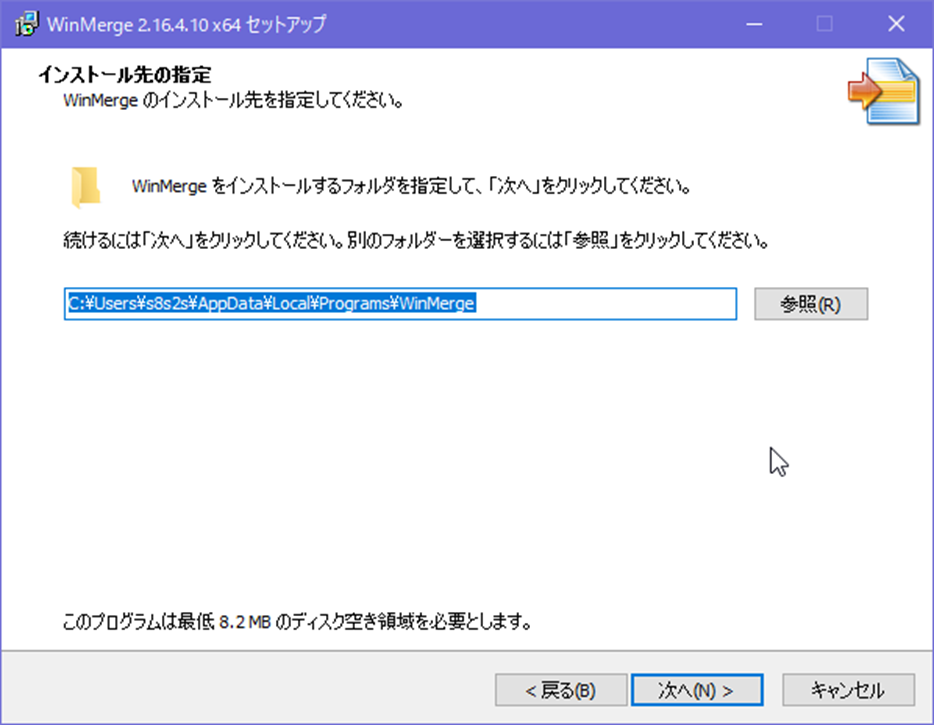The width and height of the screenshot is (934, 725).
Task: Click the yellow folder icon
Action: click(x=85, y=187)
